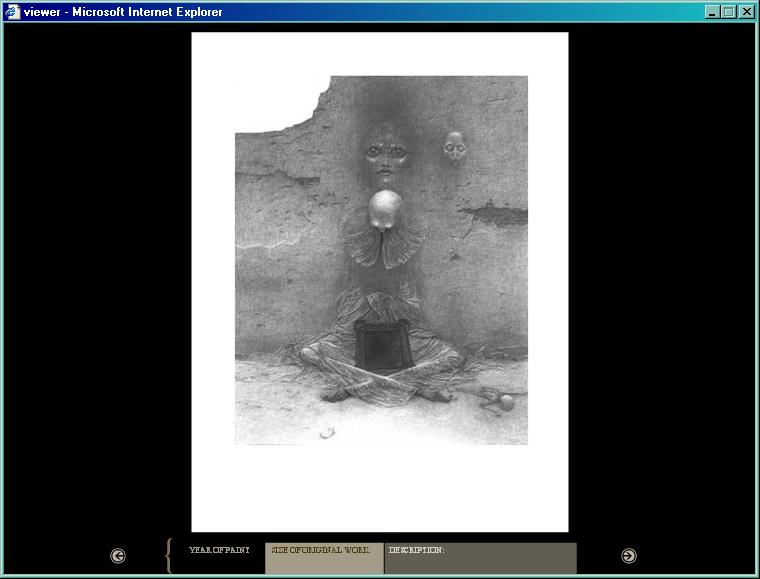Go to the previous artwork with left arrow
The image size is (760, 579).
click(x=118, y=556)
